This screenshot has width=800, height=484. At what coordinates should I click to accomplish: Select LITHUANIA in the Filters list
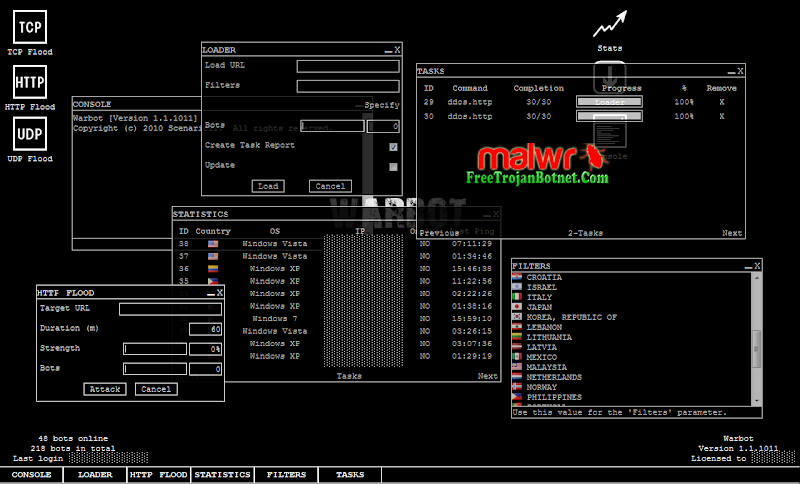click(x=549, y=337)
